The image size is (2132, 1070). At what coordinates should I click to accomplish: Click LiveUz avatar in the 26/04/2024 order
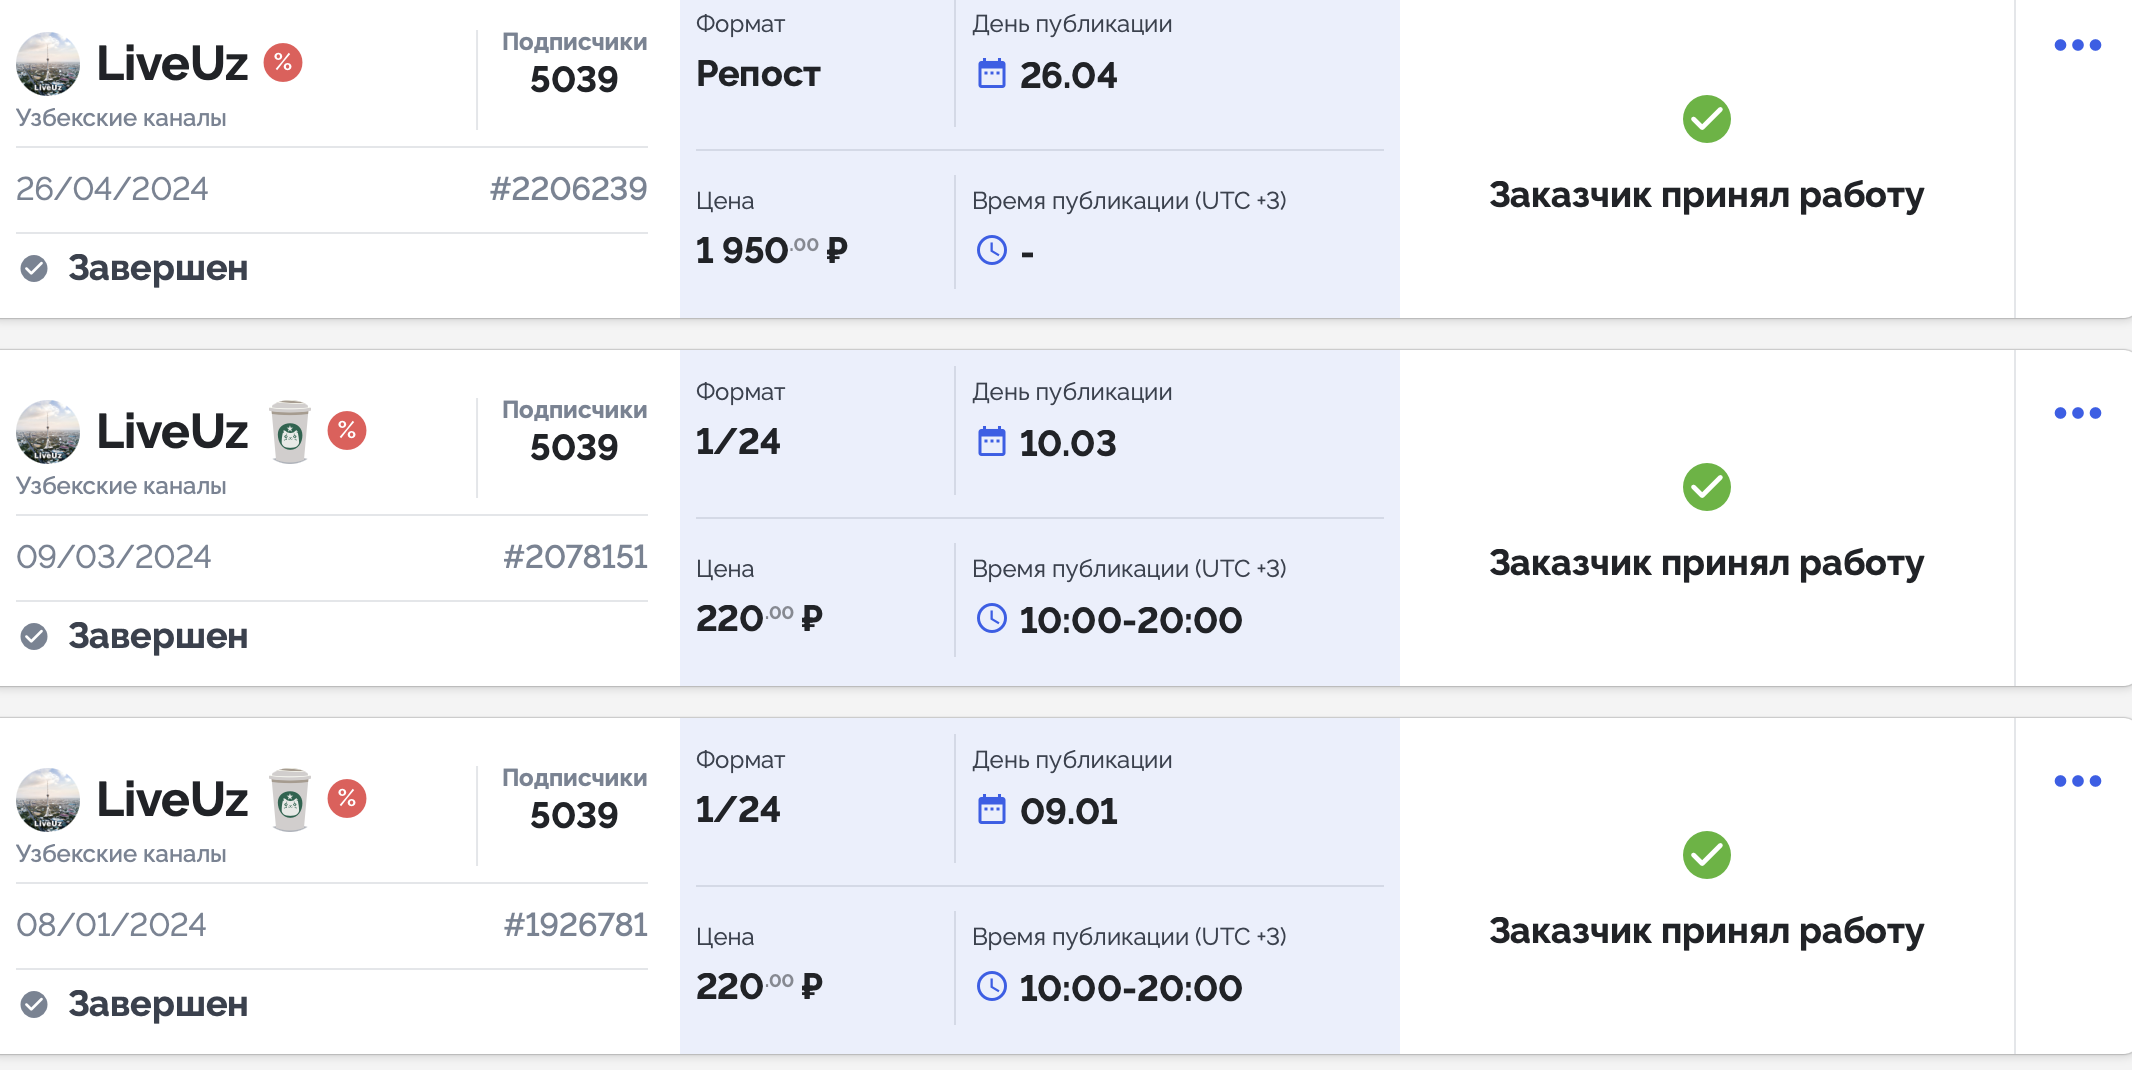click(48, 64)
